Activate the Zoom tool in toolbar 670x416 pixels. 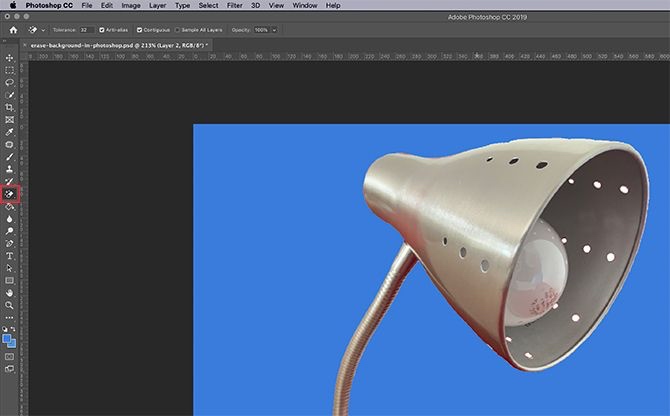9,305
